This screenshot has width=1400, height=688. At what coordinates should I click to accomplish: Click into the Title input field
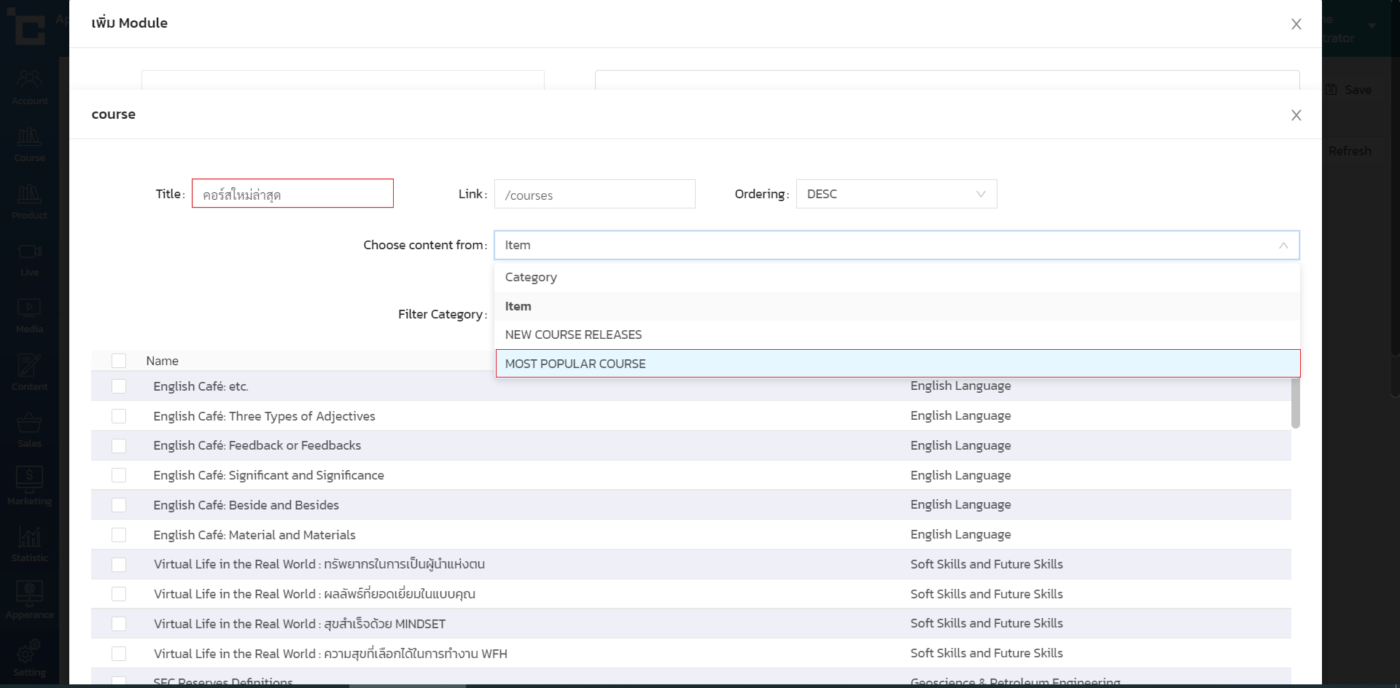tap(293, 194)
